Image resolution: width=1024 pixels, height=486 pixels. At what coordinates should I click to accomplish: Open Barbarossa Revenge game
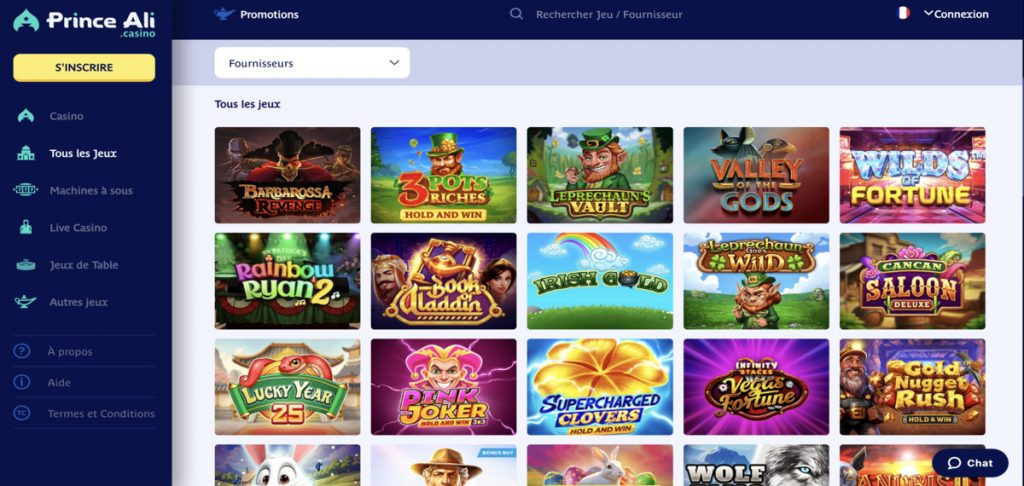click(x=287, y=175)
